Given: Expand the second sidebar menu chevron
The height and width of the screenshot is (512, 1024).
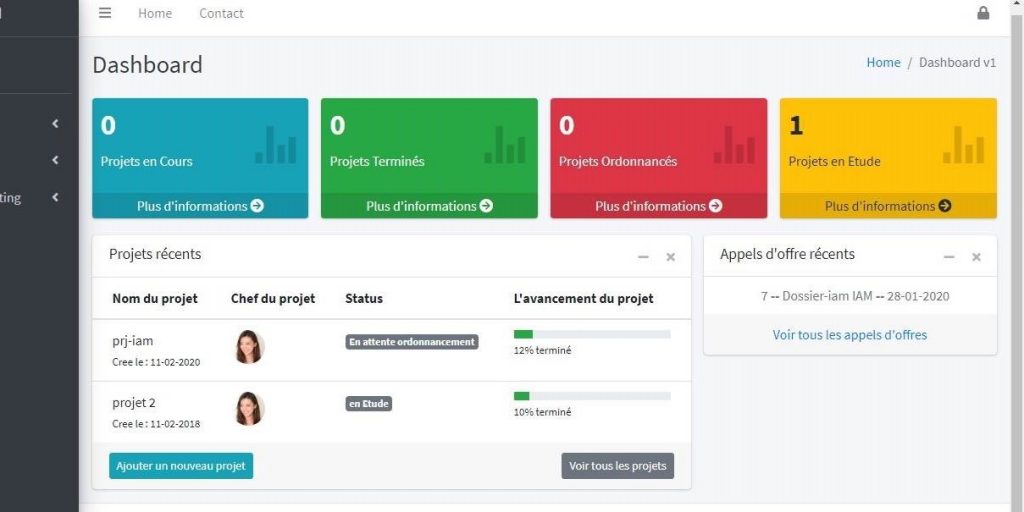Looking at the screenshot, I should 56,160.
